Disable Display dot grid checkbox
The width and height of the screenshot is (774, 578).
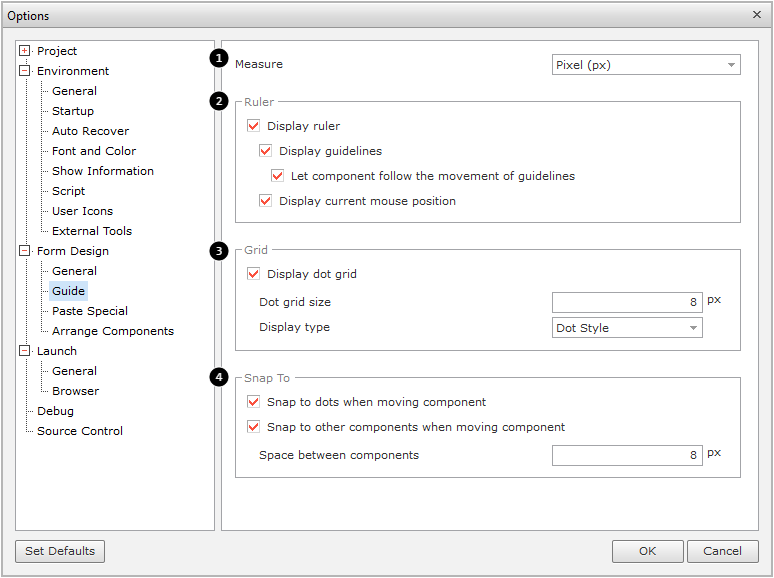[x=253, y=274]
